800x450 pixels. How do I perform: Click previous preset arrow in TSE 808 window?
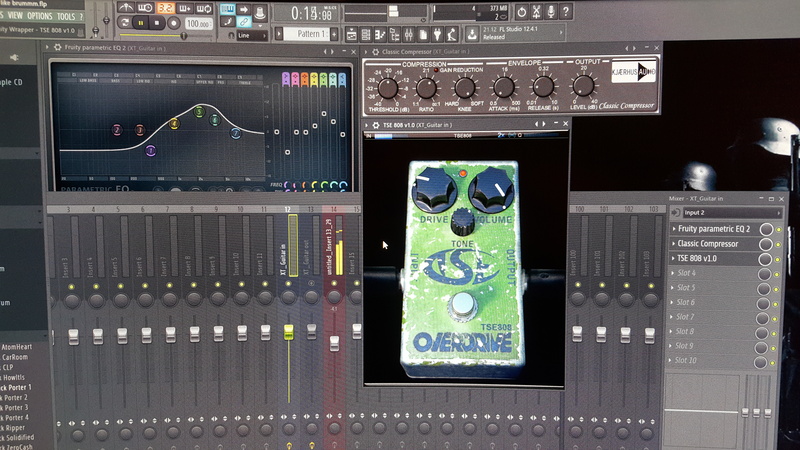[x=536, y=124]
